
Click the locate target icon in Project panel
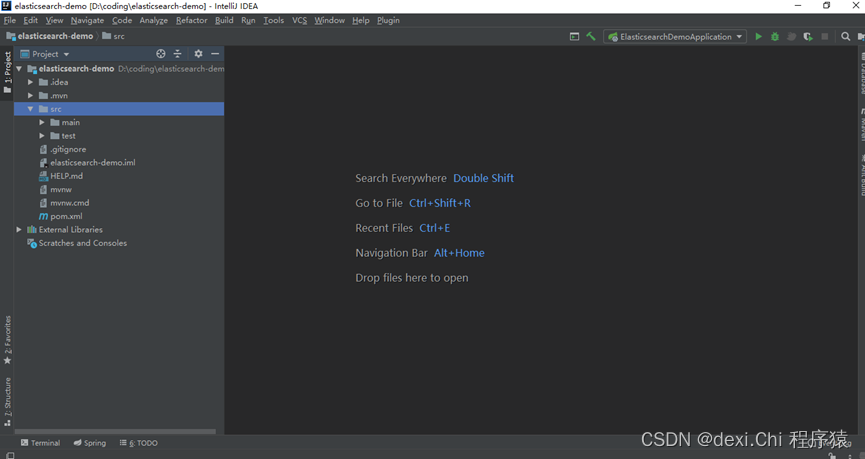coord(161,54)
